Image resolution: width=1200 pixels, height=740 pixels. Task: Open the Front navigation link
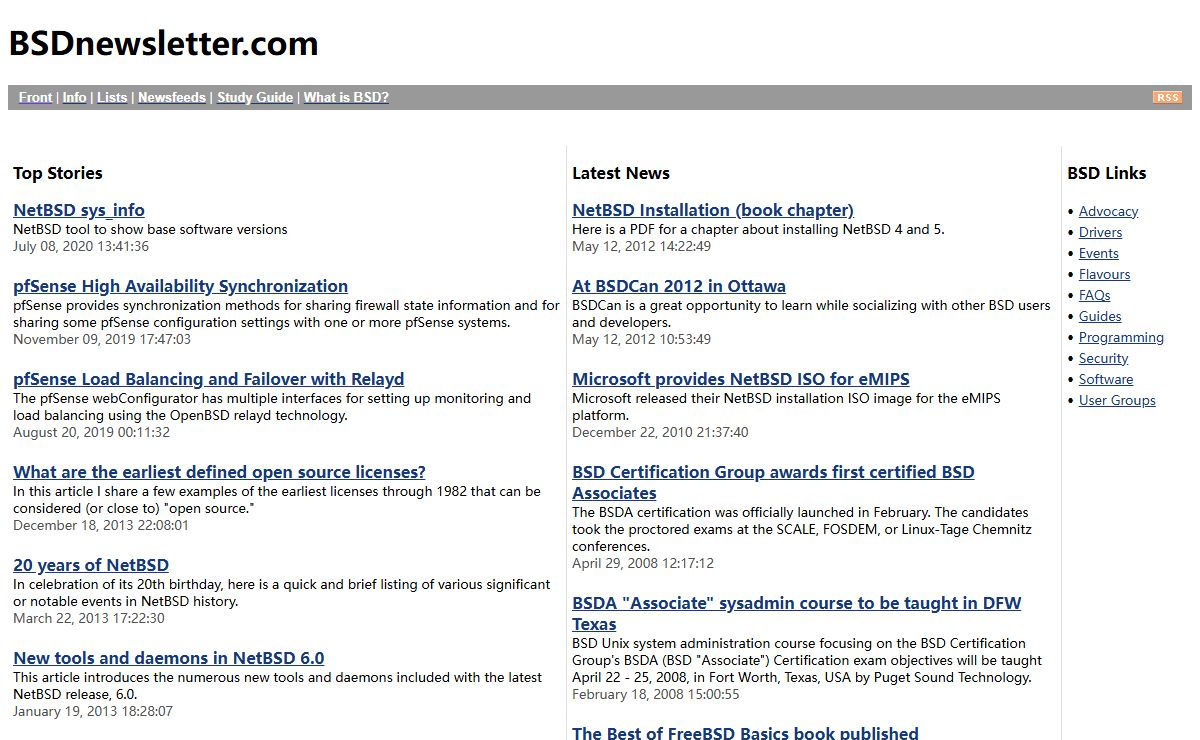pos(35,97)
